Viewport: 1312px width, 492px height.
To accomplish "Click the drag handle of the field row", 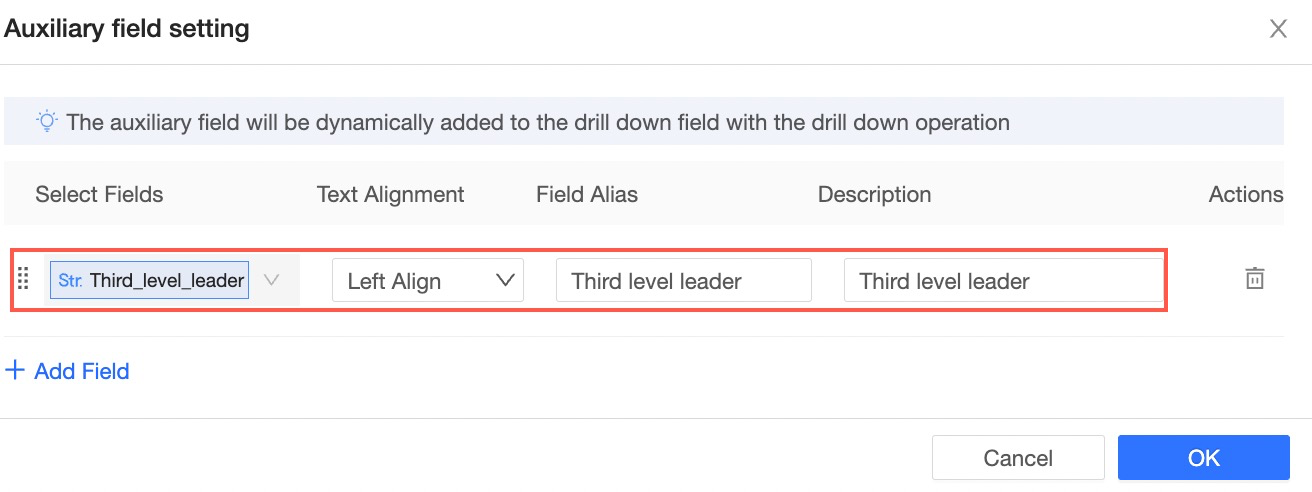I will [24, 281].
